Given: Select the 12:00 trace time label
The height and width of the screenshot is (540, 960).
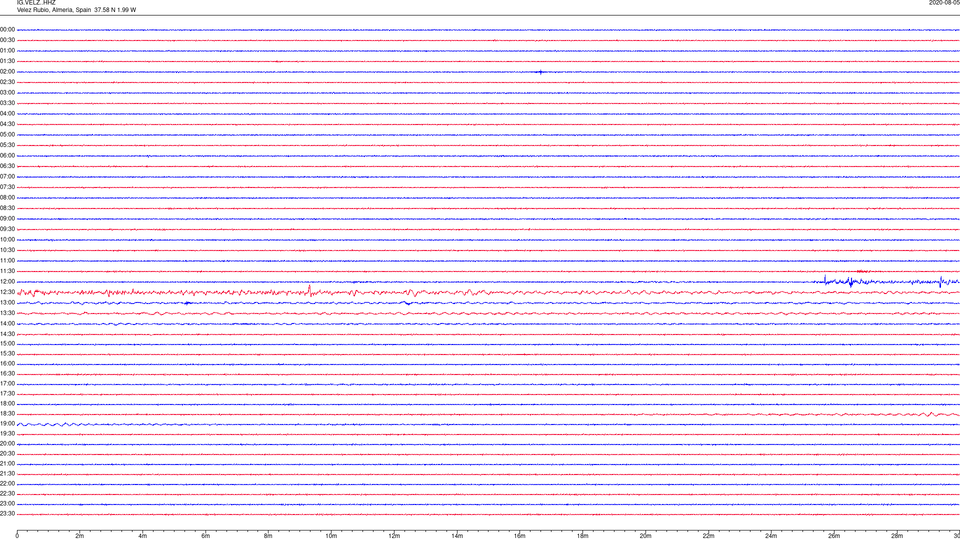Looking at the screenshot, I should tap(7, 282).
